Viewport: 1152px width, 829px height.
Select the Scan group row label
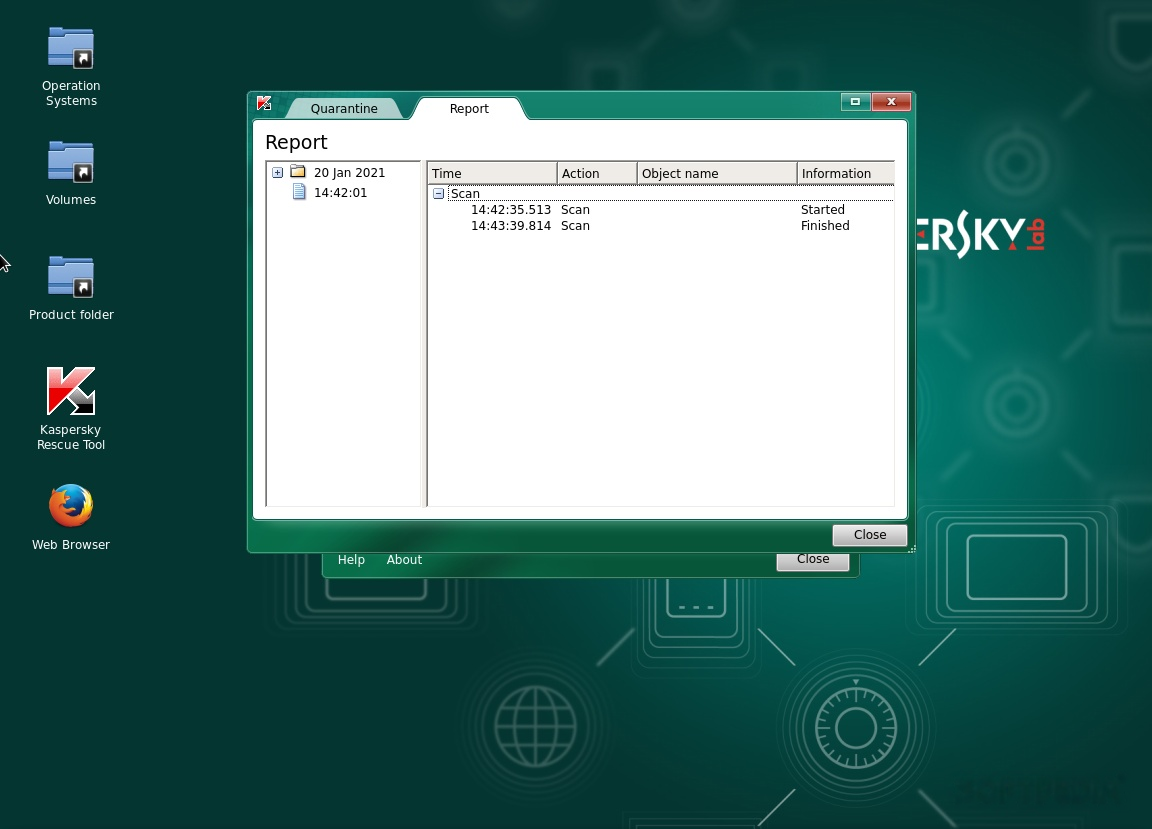tap(465, 194)
